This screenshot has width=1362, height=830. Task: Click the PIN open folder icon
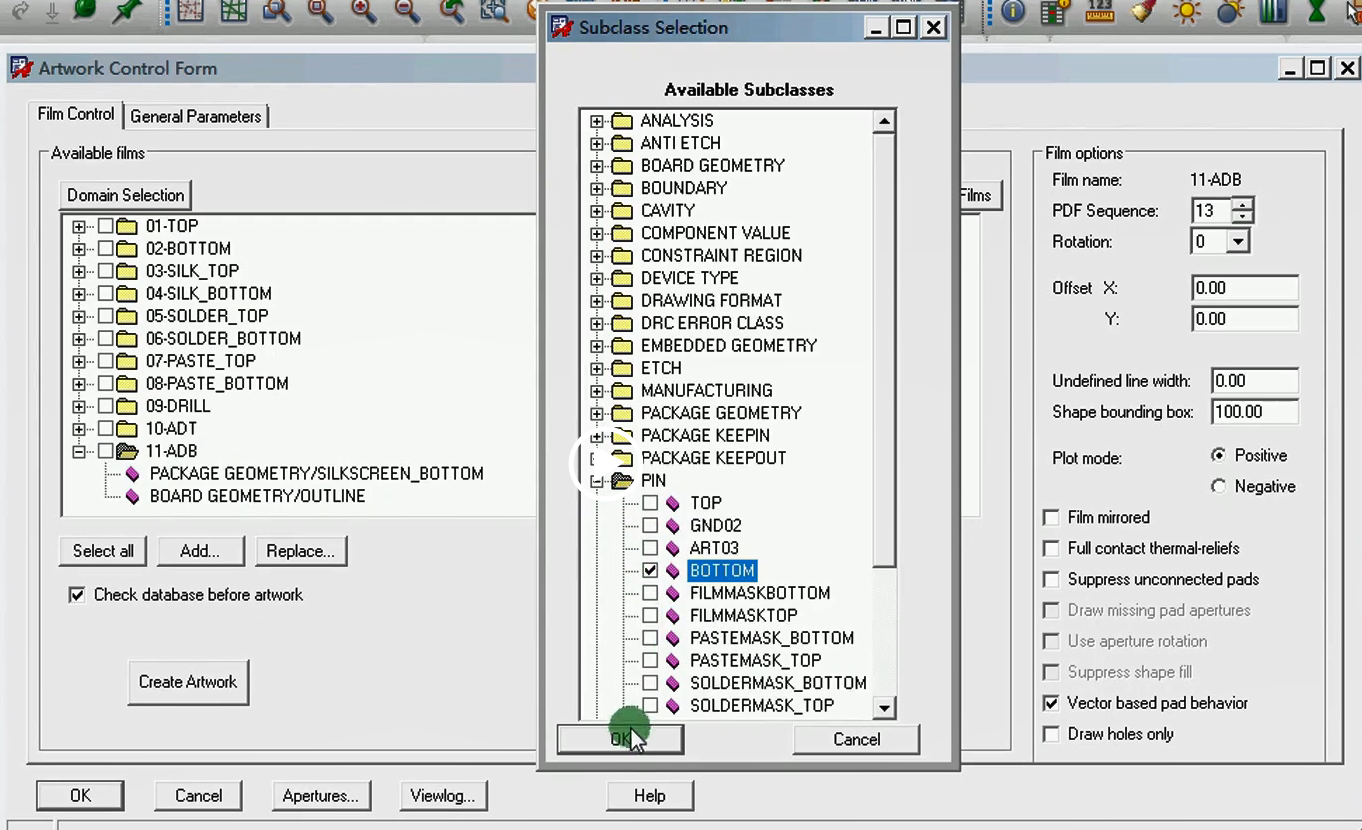(x=623, y=480)
